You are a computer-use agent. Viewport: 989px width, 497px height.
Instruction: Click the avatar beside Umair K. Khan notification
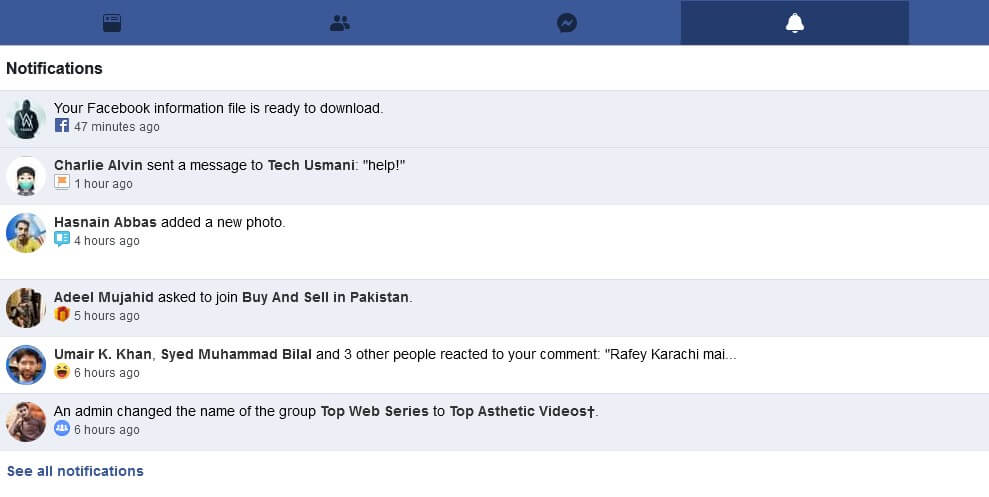tap(26, 365)
